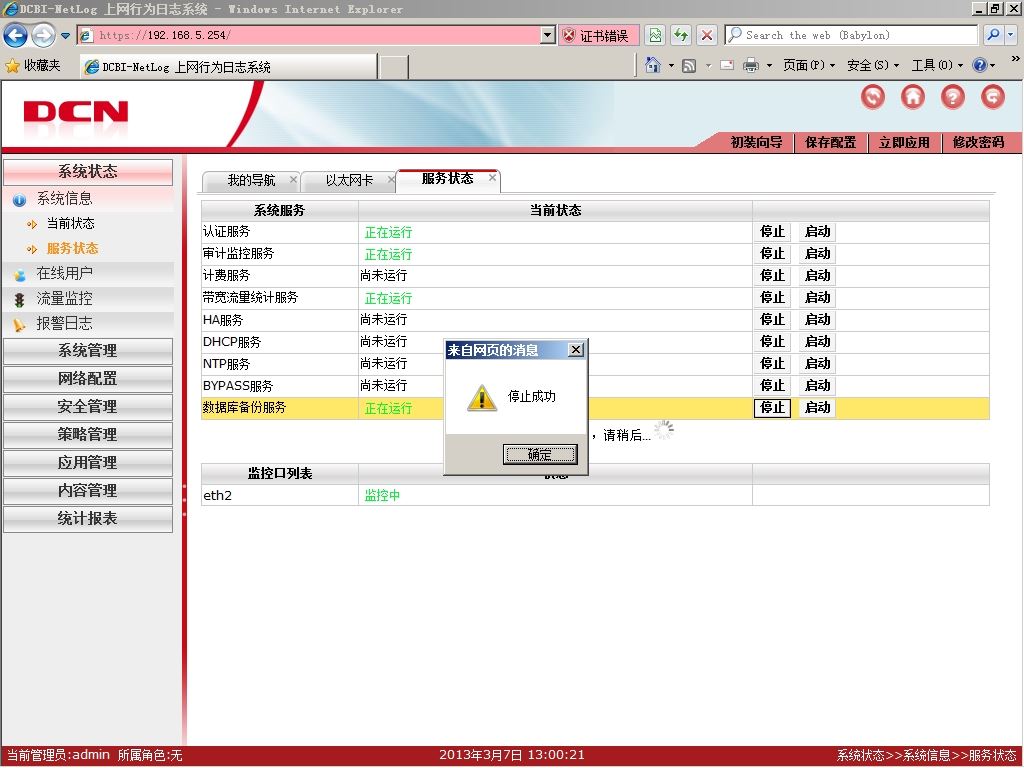Screen dimensions: 1024x768
Task: Expand the 统计报表 section
Action: (x=88, y=519)
